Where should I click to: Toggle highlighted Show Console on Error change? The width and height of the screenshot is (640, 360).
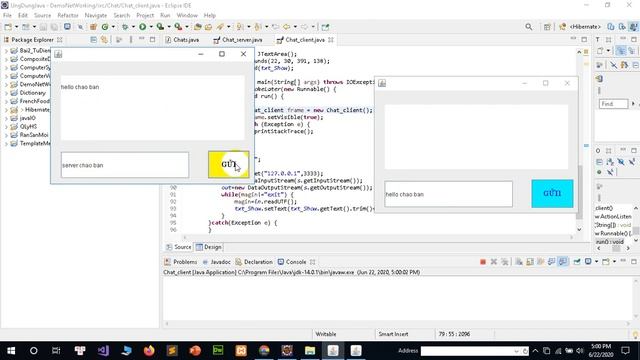(563, 262)
